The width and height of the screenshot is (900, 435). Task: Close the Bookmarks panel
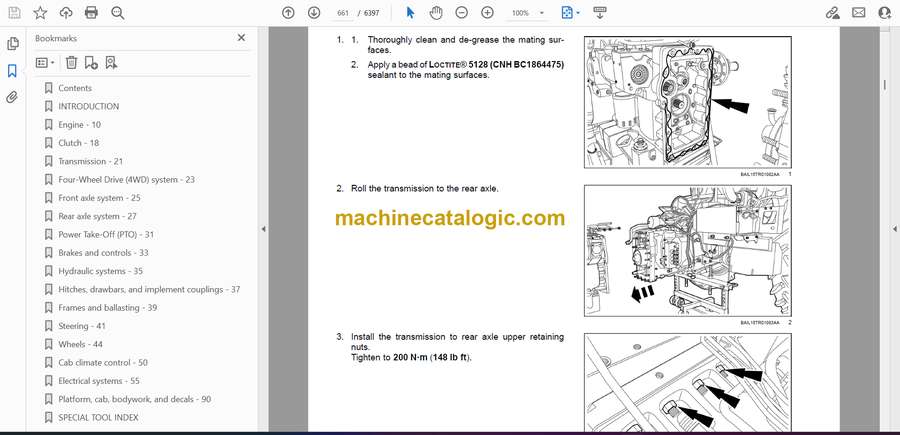[241, 38]
